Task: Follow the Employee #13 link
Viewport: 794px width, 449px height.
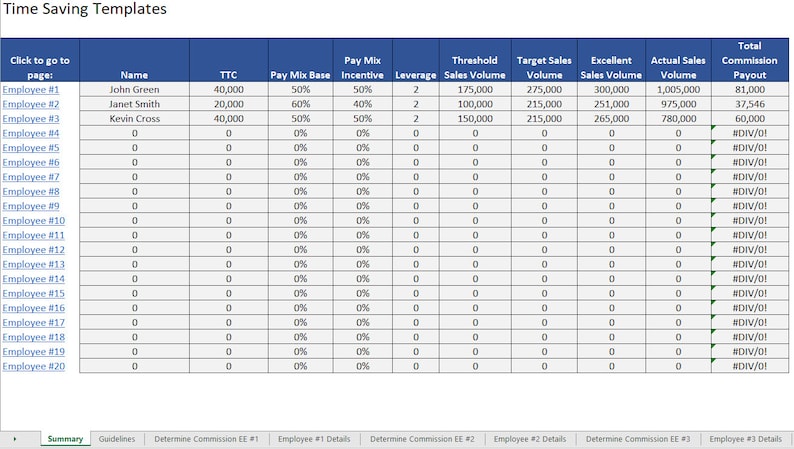Action: [x=33, y=264]
